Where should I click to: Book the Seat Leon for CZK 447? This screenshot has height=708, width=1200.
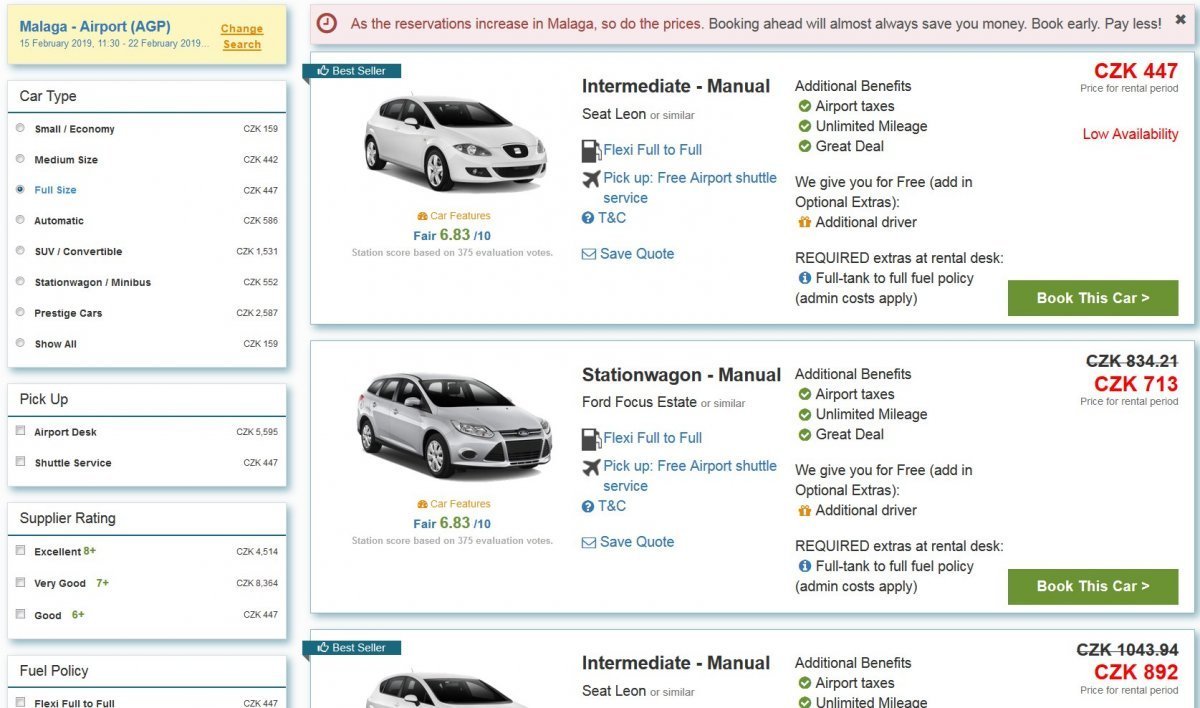click(x=1092, y=298)
